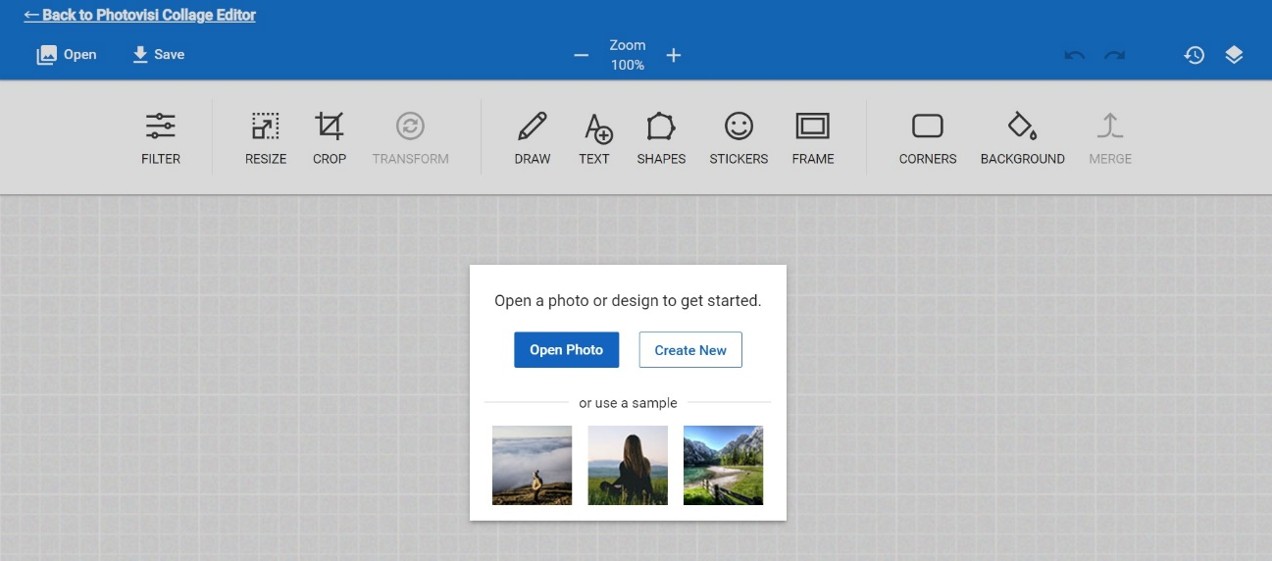Open the Stickers smiley tool
Screen dimensions: 1272x561
[739, 138]
